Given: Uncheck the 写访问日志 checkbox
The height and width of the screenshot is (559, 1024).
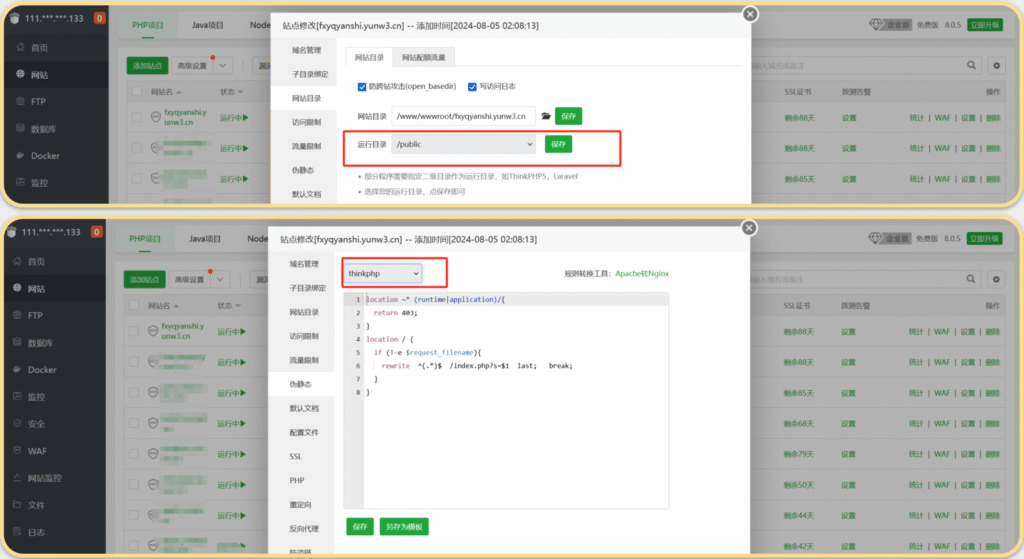Looking at the screenshot, I should 473,87.
